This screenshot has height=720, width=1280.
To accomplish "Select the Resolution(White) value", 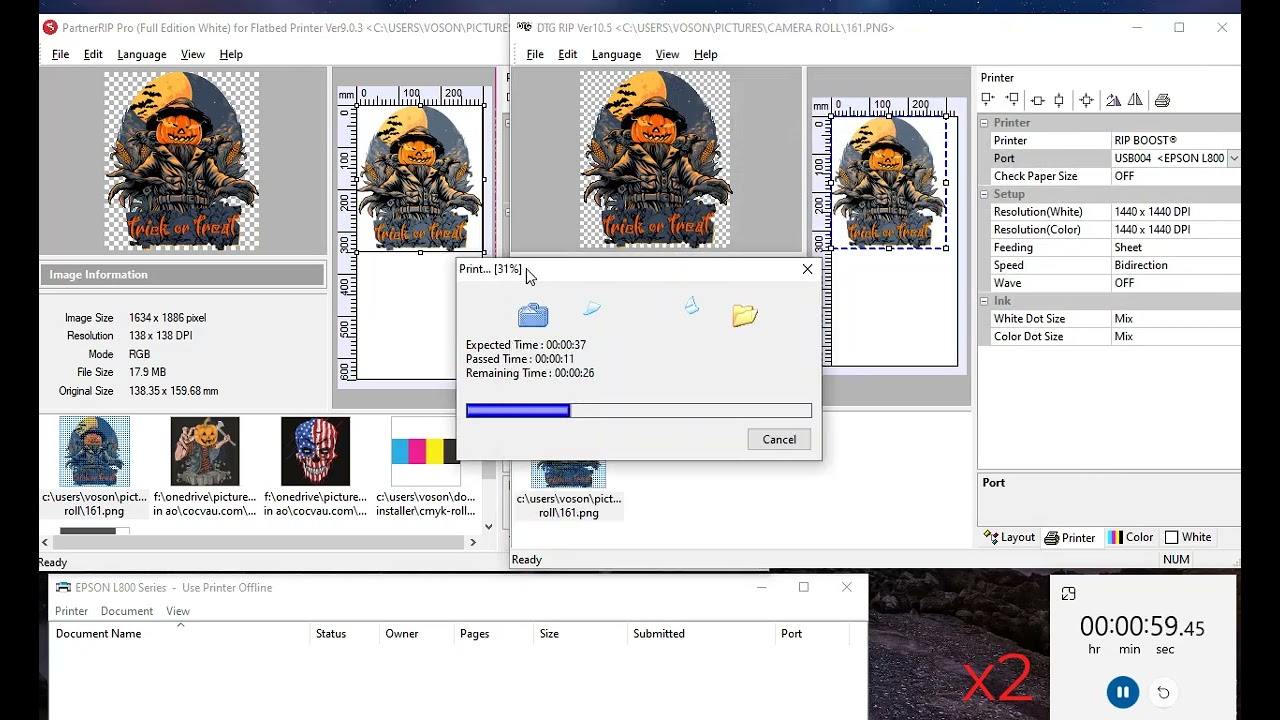I will (x=1175, y=212).
